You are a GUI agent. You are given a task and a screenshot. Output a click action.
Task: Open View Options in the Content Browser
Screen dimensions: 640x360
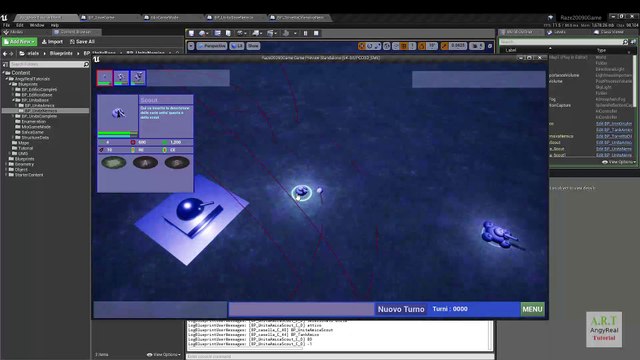(164, 355)
